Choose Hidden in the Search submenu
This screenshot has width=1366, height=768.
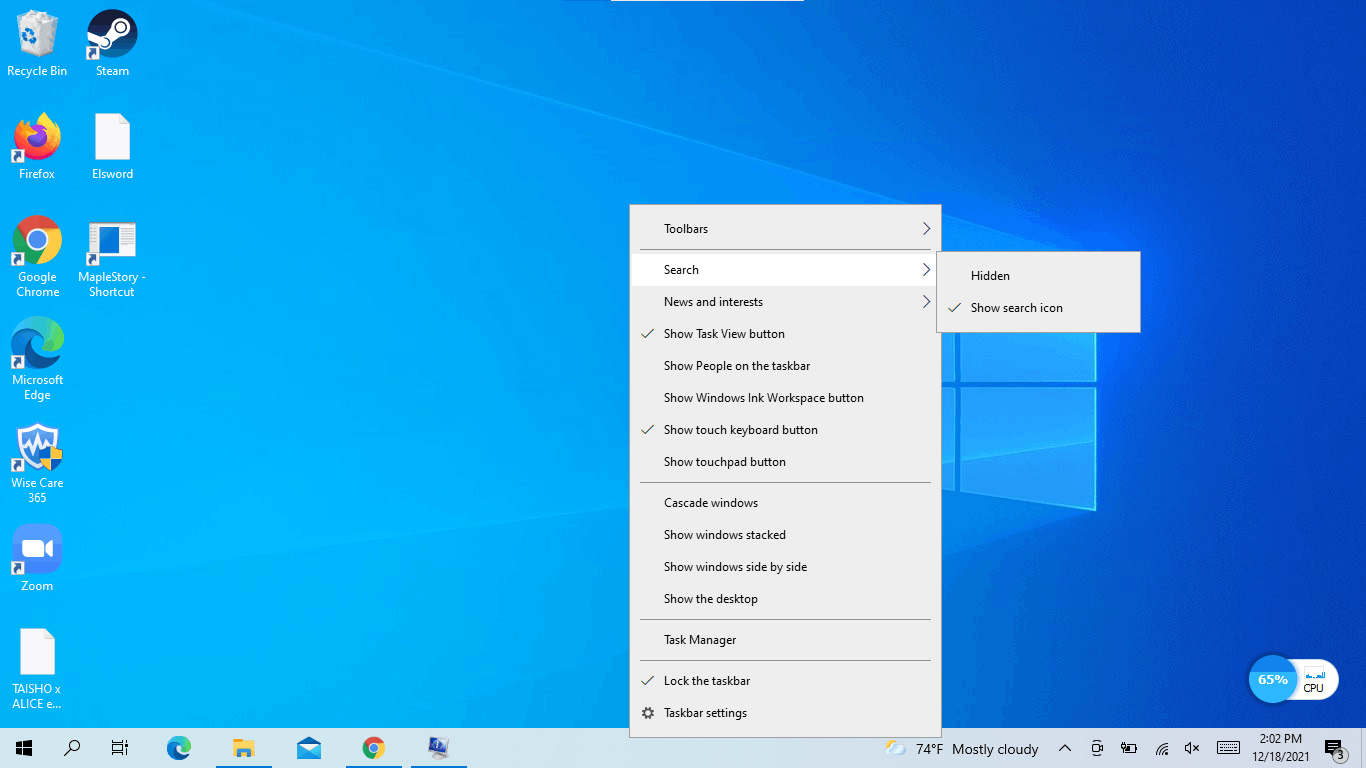(x=990, y=276)
